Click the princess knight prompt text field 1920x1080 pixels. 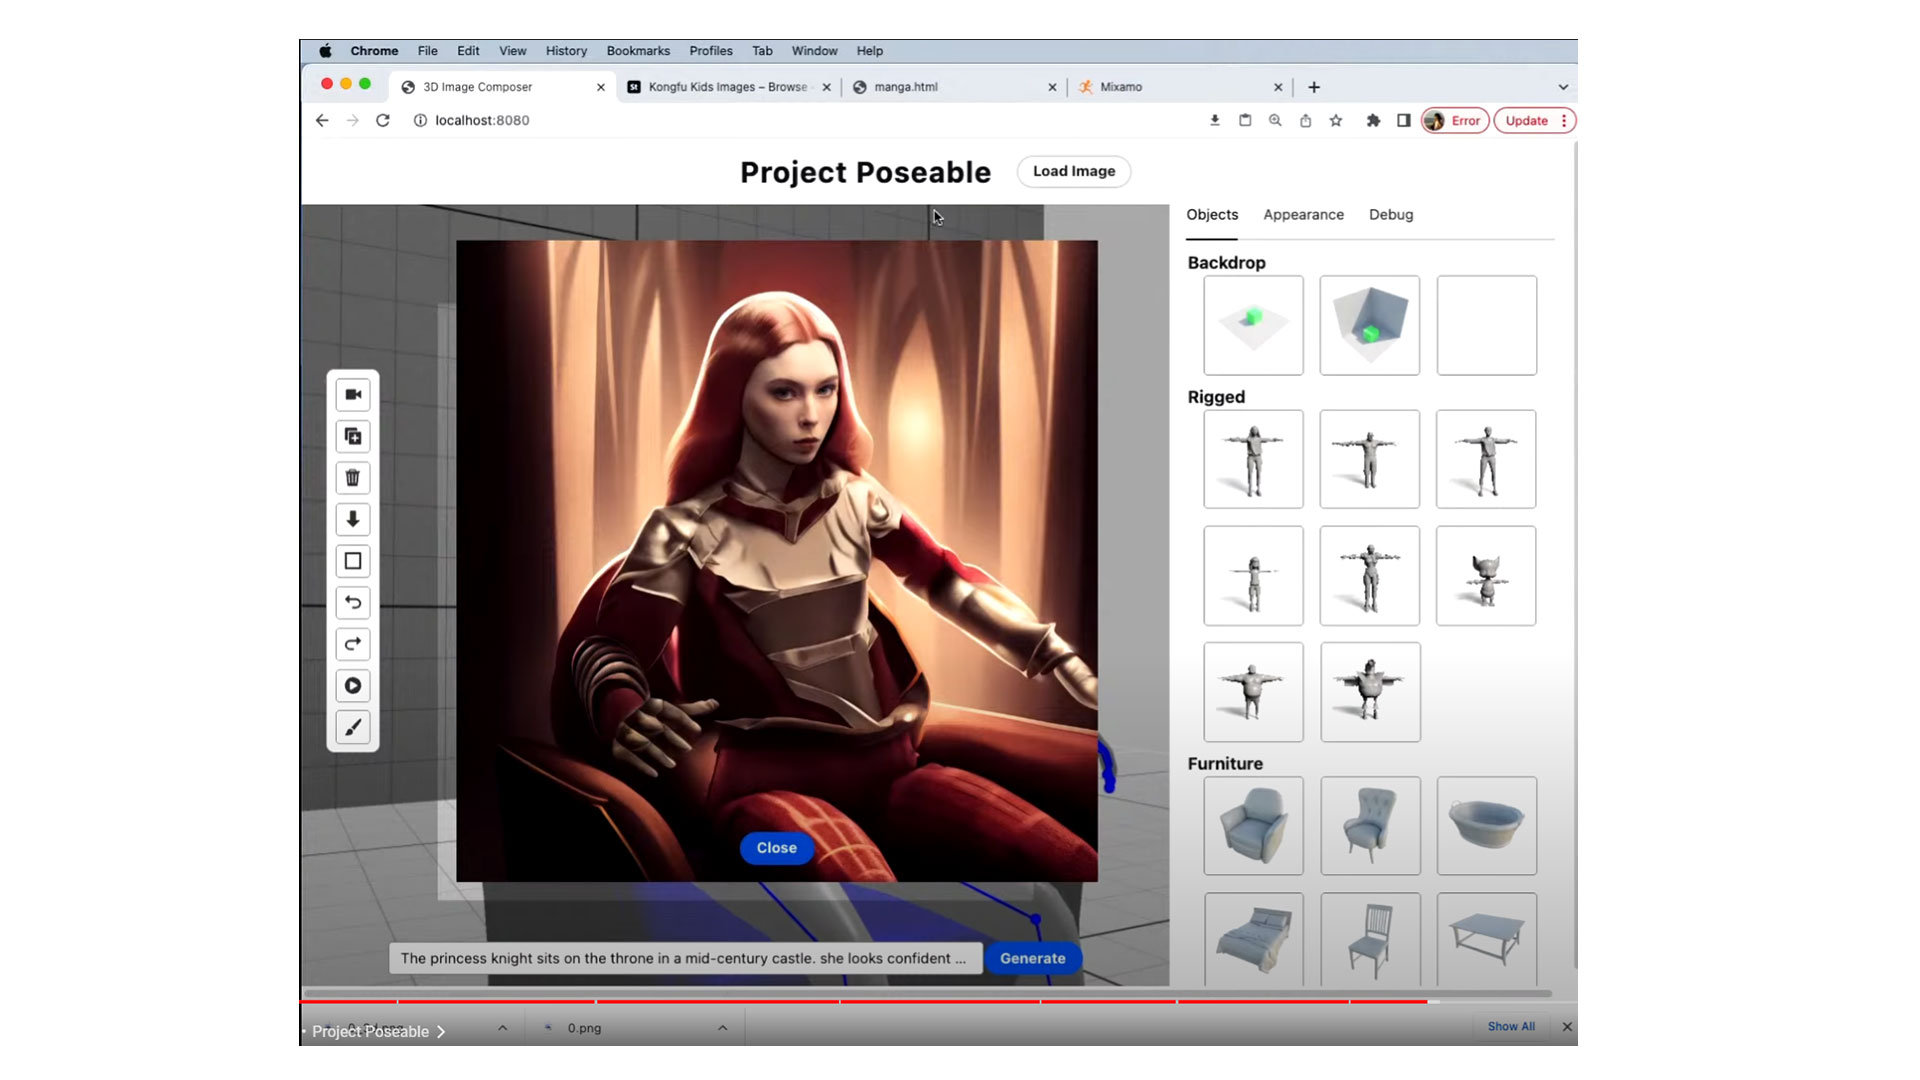pos(684,958)
